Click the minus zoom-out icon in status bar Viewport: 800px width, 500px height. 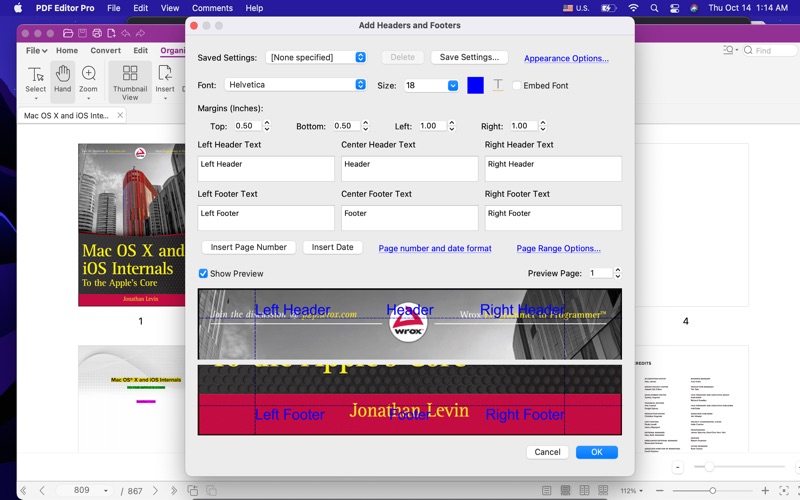(660, 491)
